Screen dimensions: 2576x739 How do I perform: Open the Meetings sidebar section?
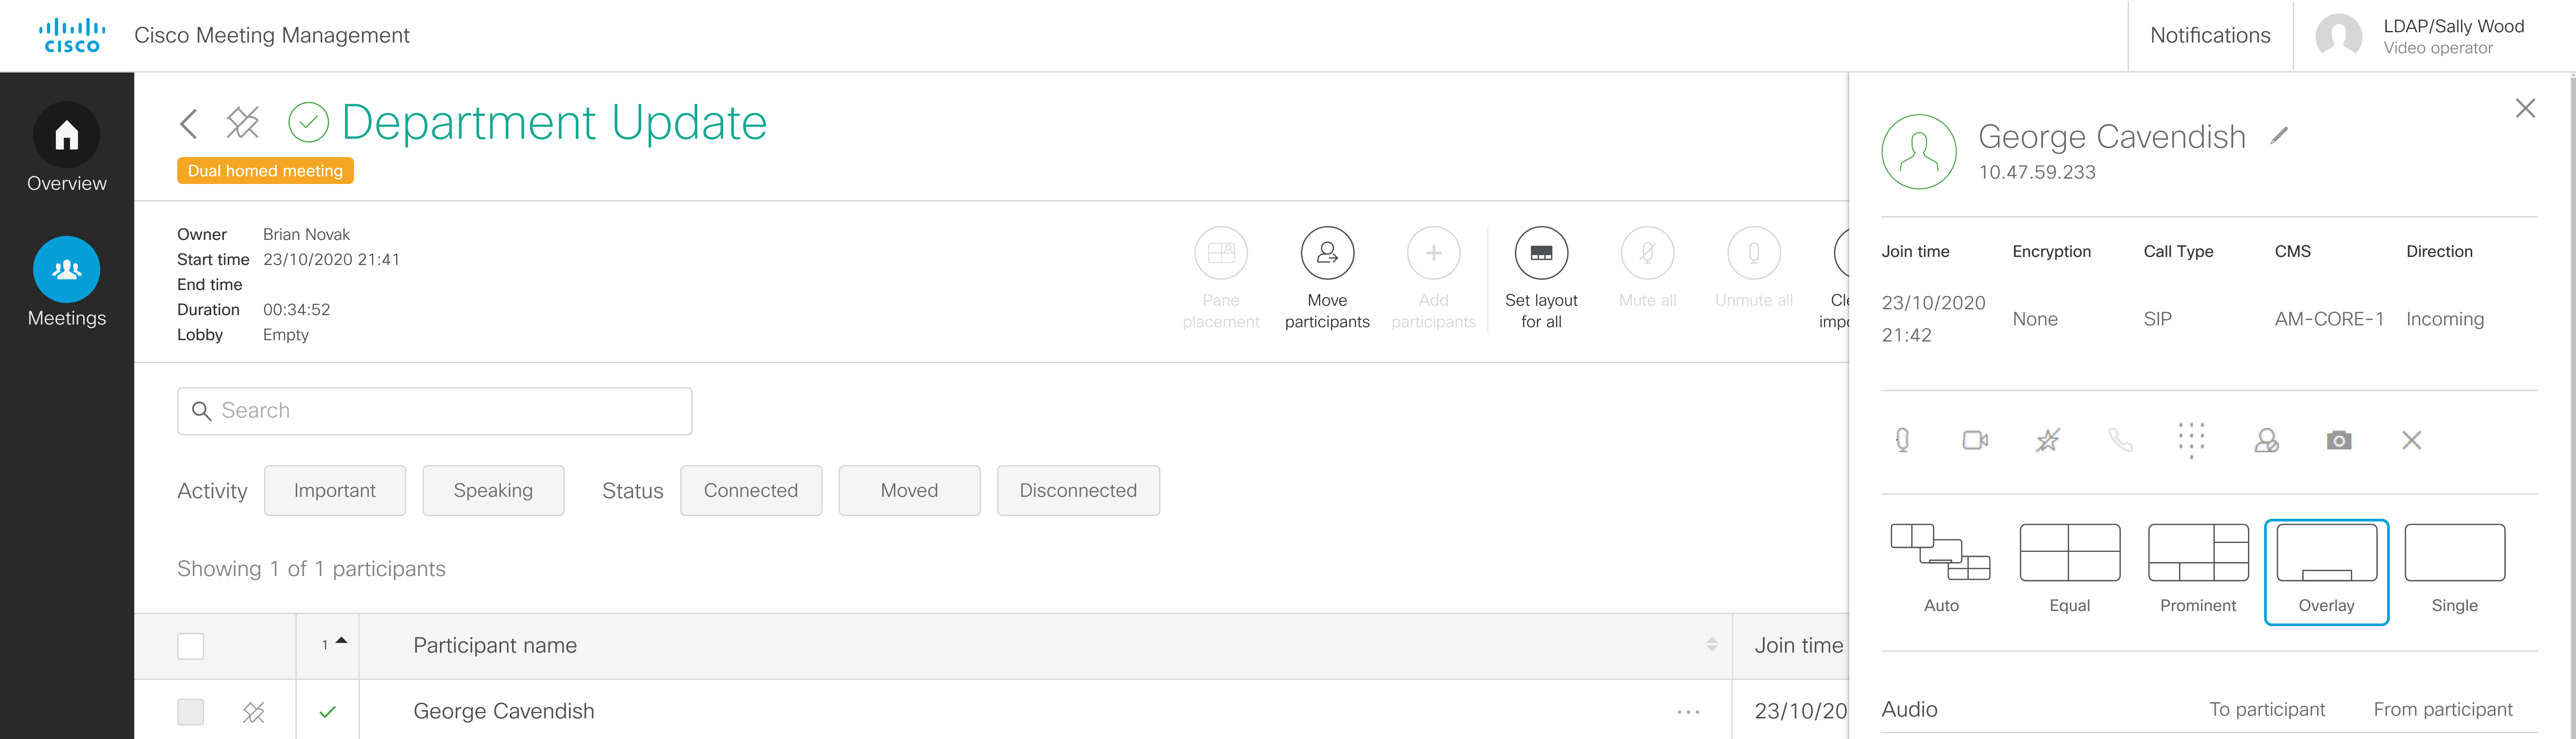pyautogui.click(x=66, y=270)
